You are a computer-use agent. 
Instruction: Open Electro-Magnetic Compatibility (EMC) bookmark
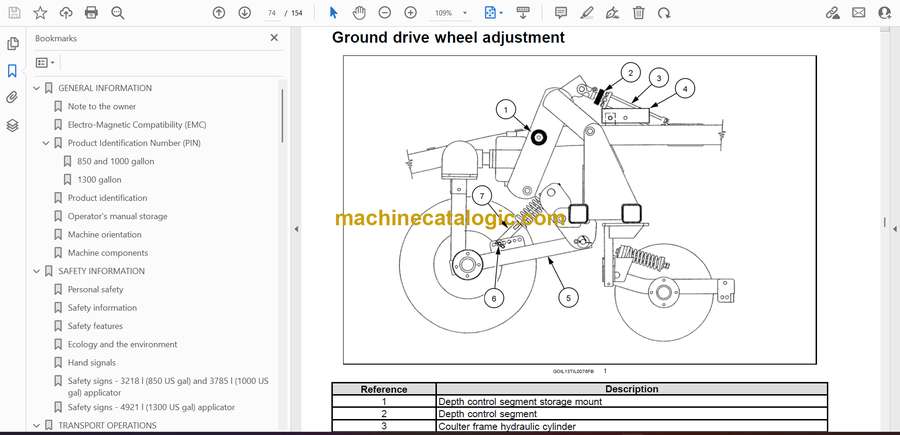(x=137, y=125)
